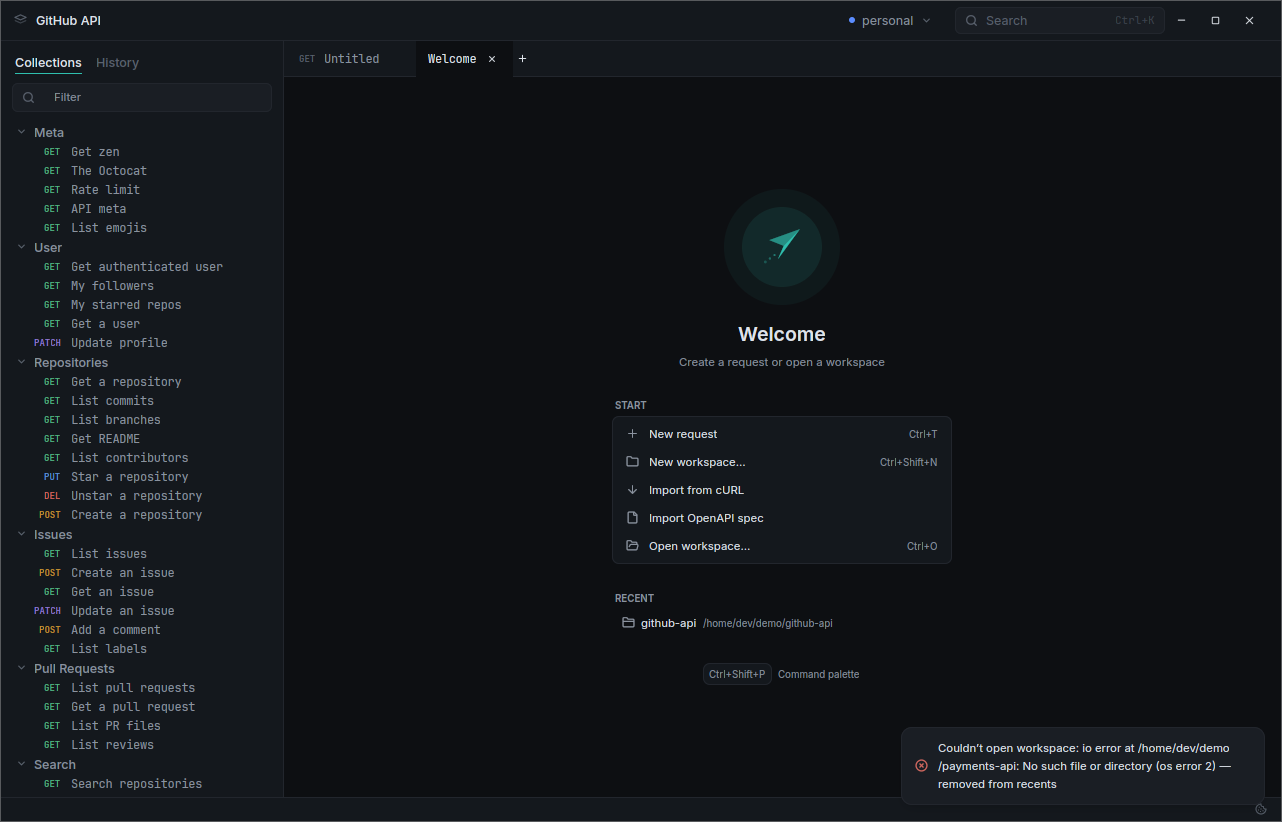This screenshot has height=822, width=1282.
Task: Click the Ctrl+O shortcut label
Action: coord(922,546)
